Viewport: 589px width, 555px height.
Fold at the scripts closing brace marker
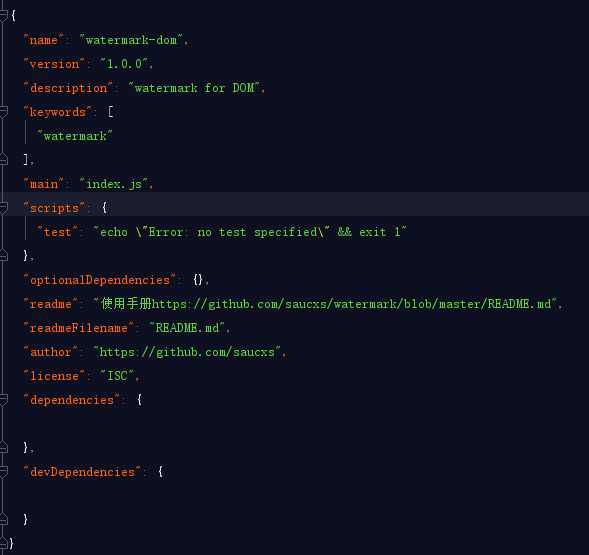[3, 256]
